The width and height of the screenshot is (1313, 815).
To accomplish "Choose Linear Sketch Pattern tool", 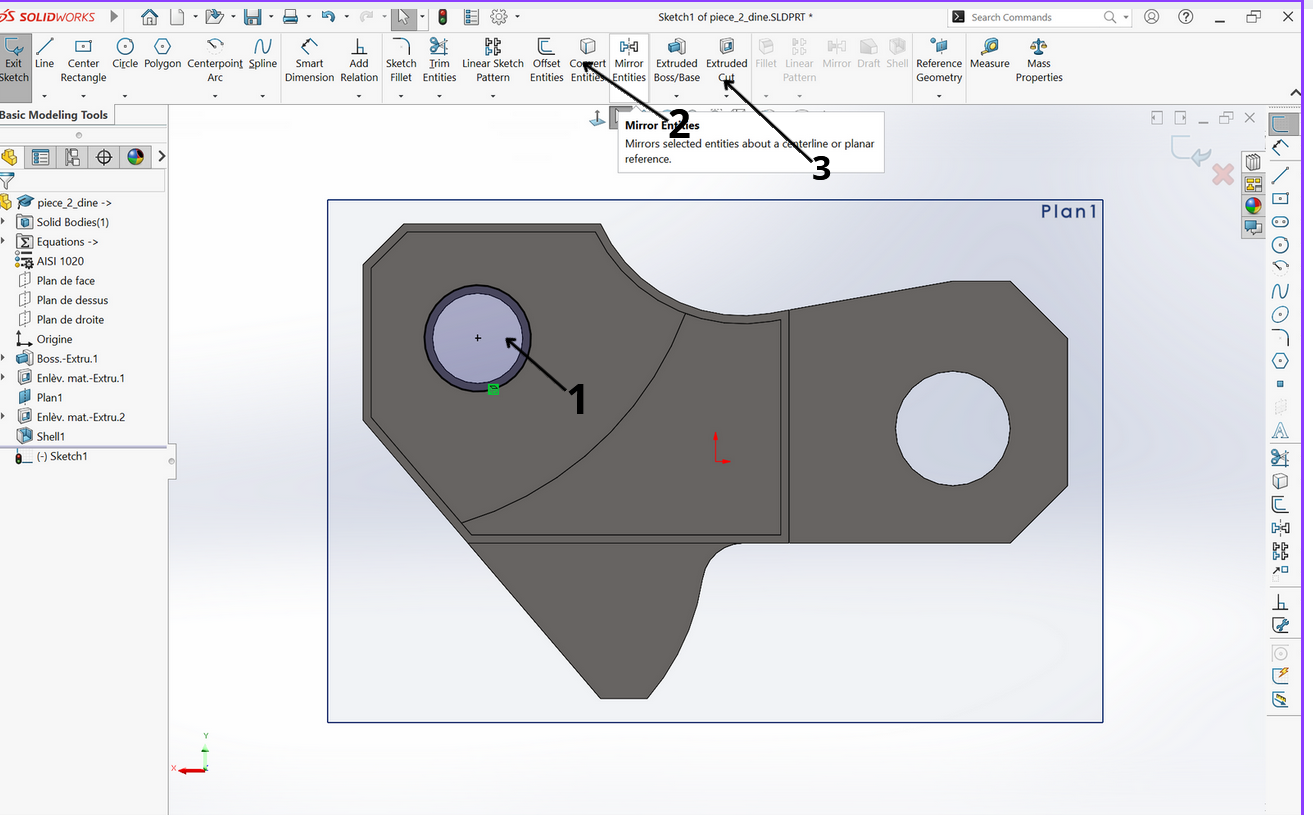I will (x=493, y=60).
